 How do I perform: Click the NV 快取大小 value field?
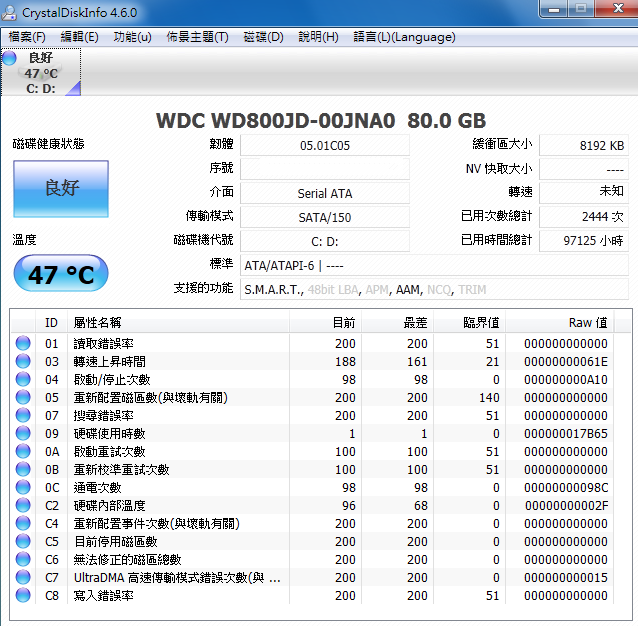[583, 169]
